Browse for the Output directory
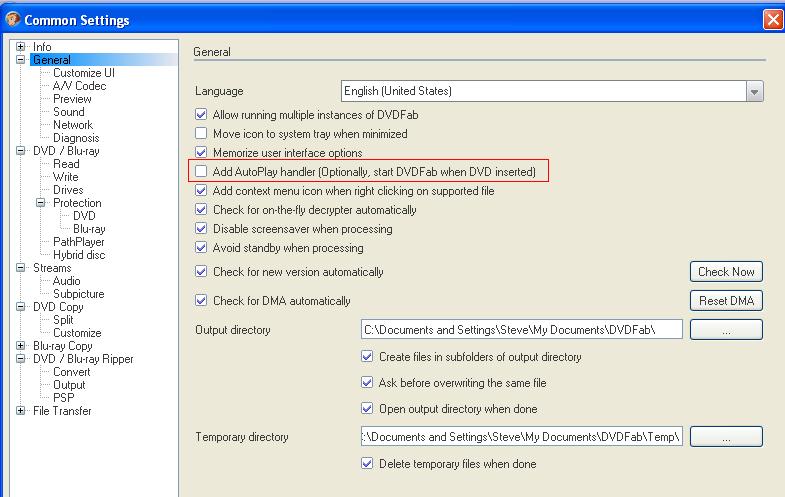Viewport: 785px width, 497px height. point(726,330)
